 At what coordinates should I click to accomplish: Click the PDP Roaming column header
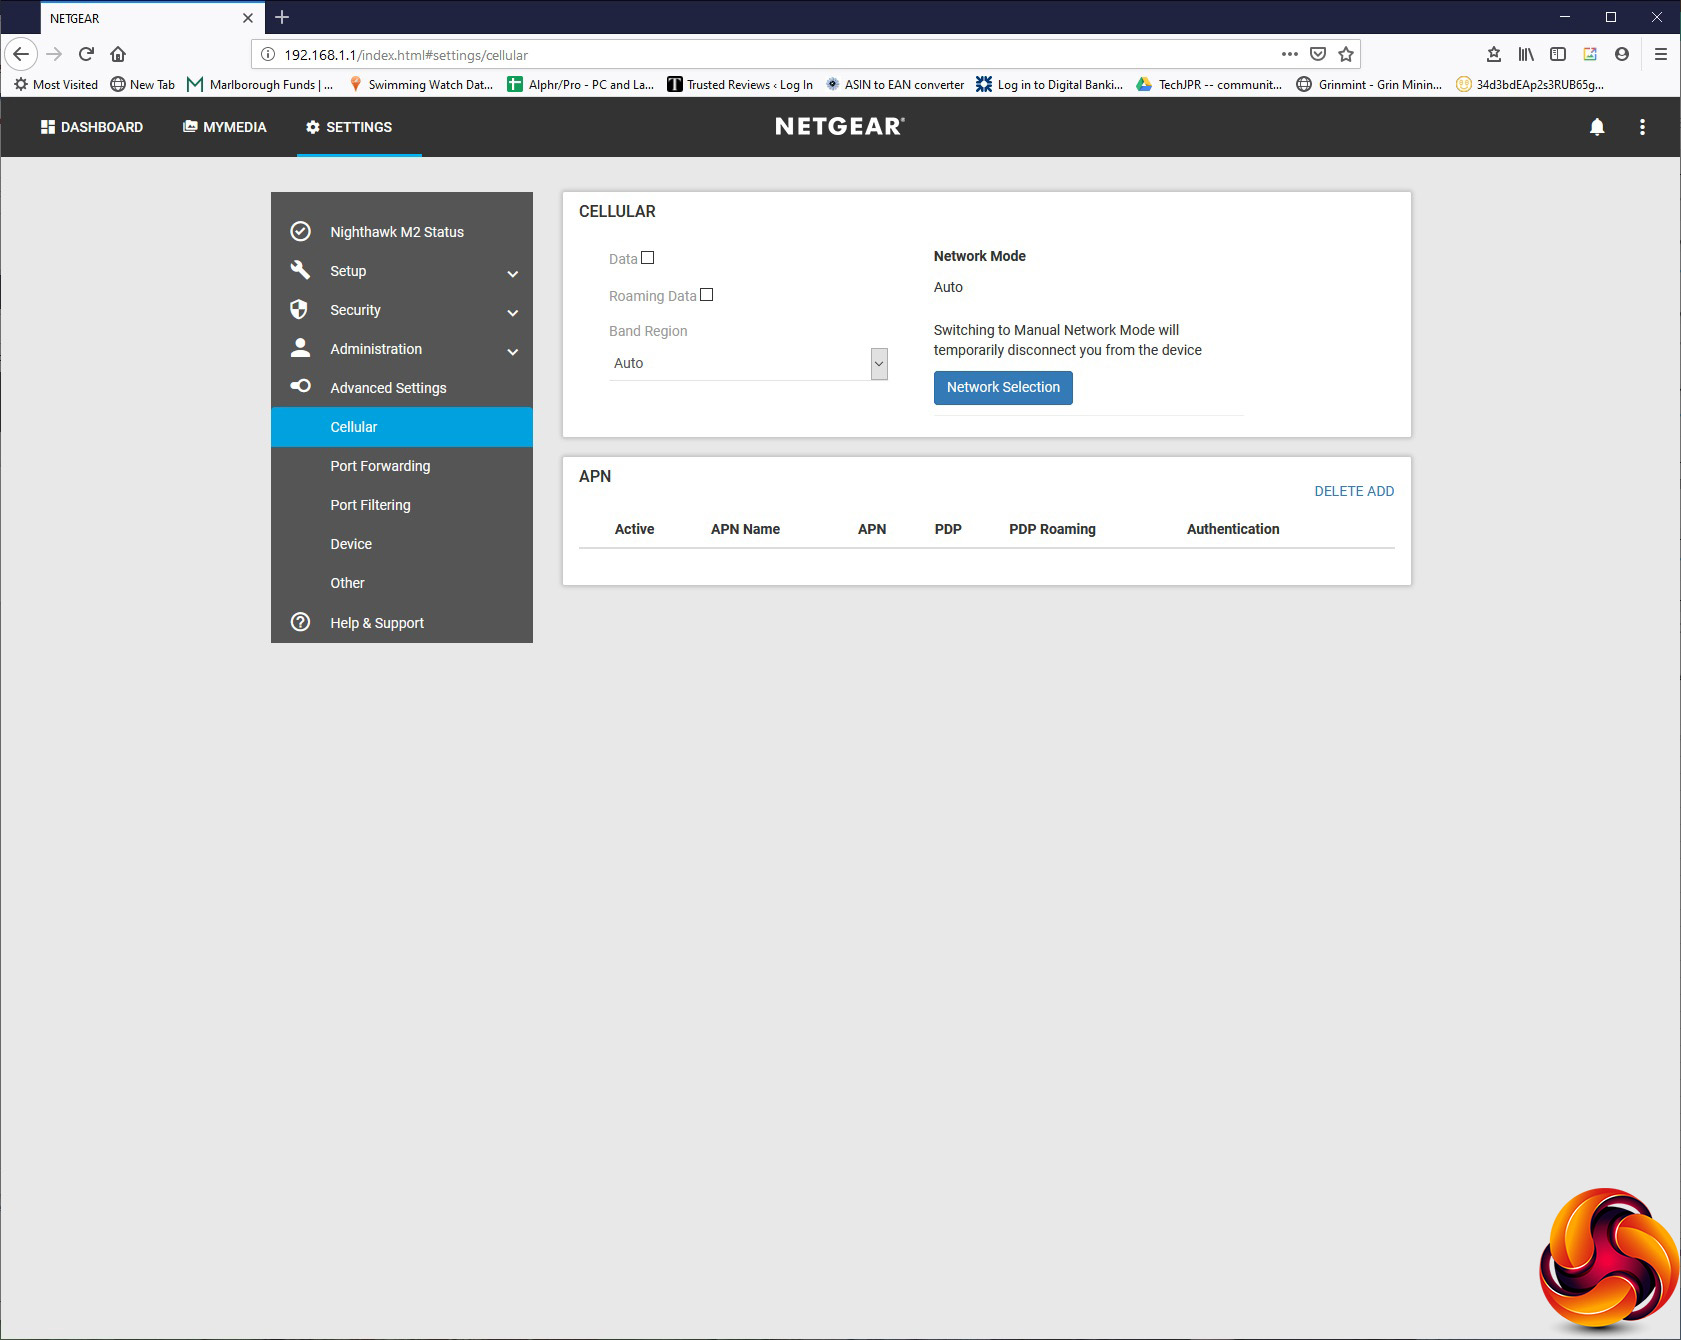click(1052, 529)
